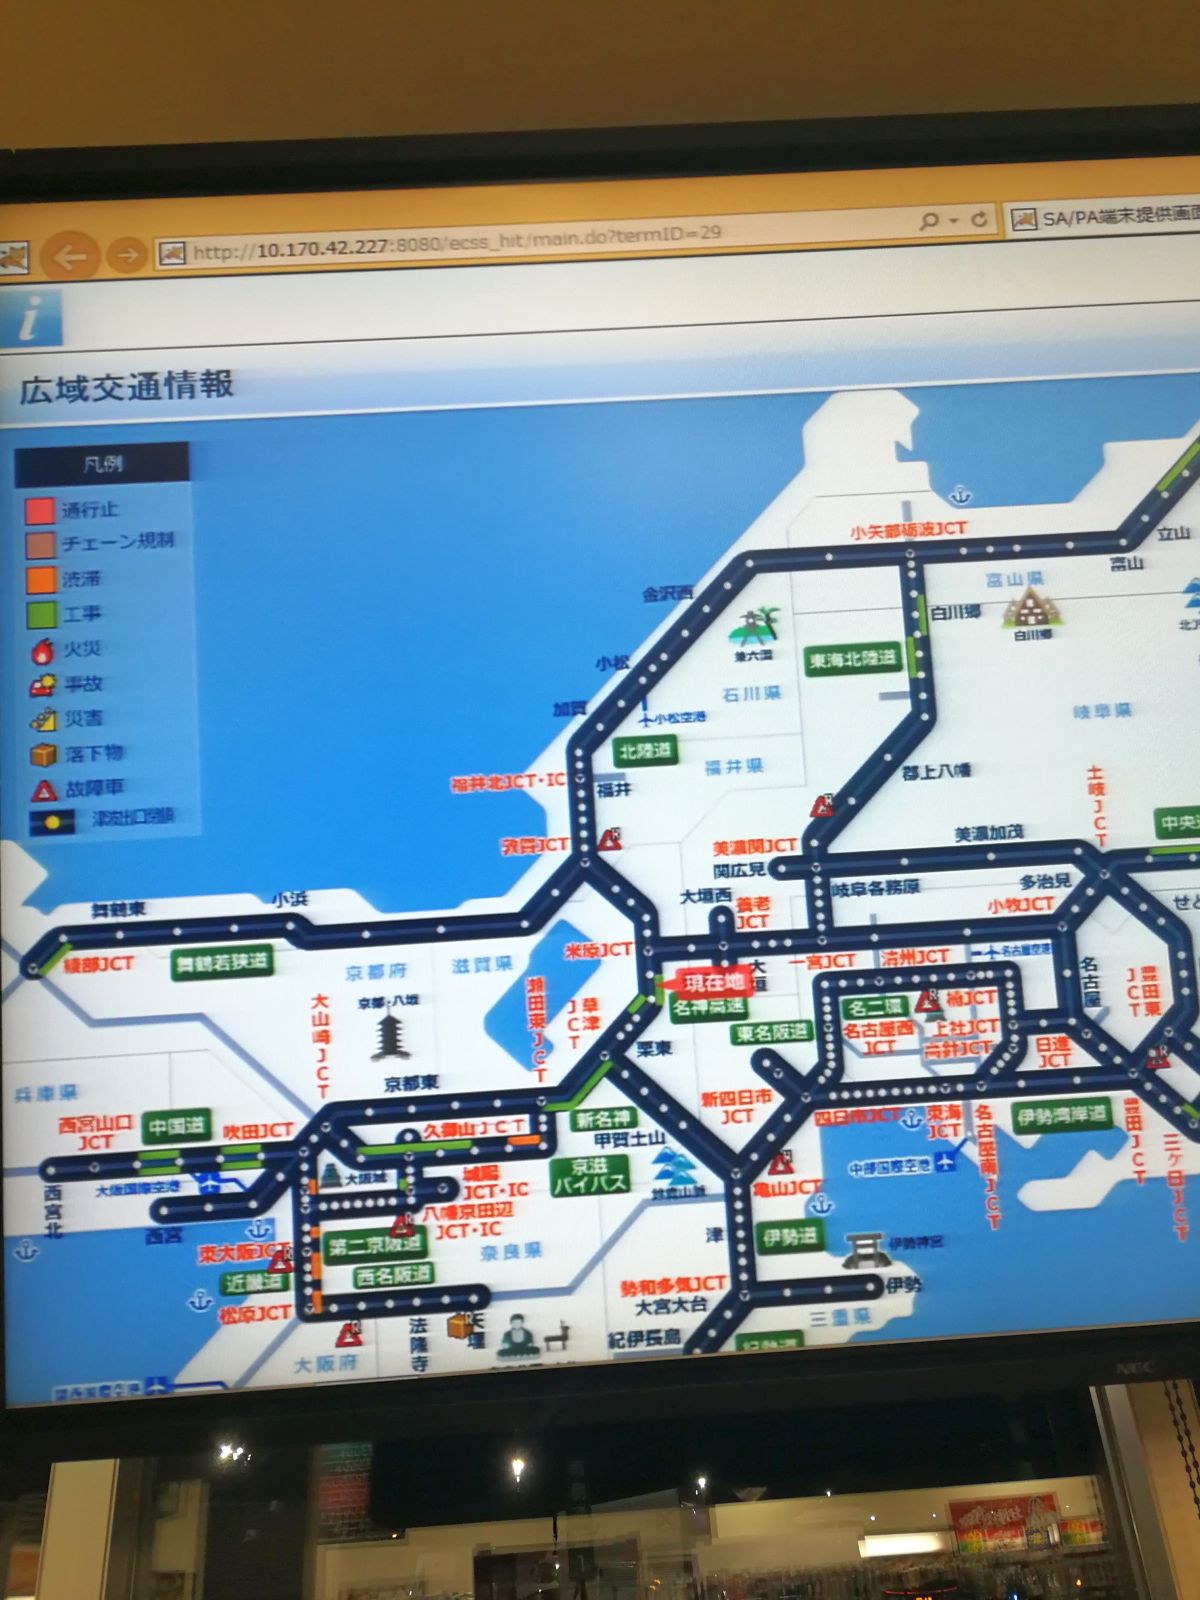
Task: Click the page refresh icon
Action: (979, 219)
